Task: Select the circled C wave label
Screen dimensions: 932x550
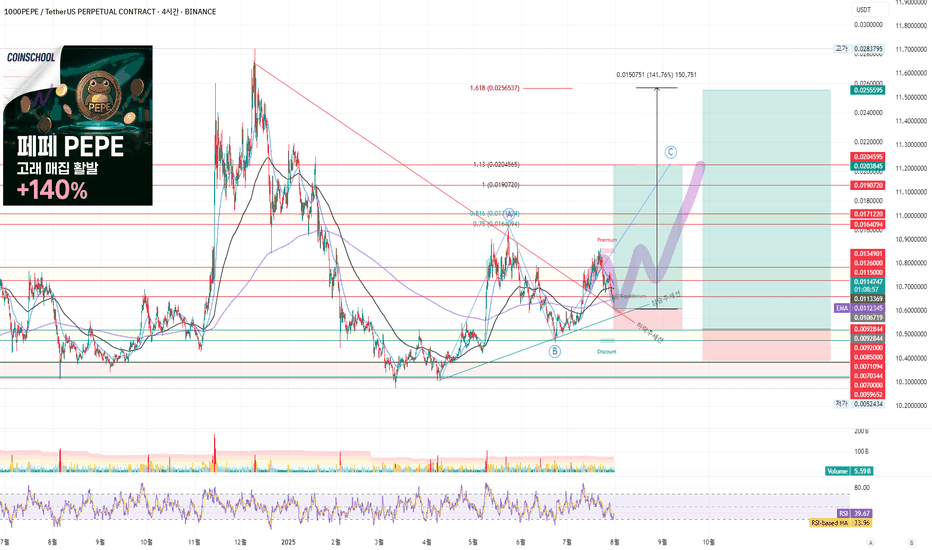Action: [x=670, y=152]
